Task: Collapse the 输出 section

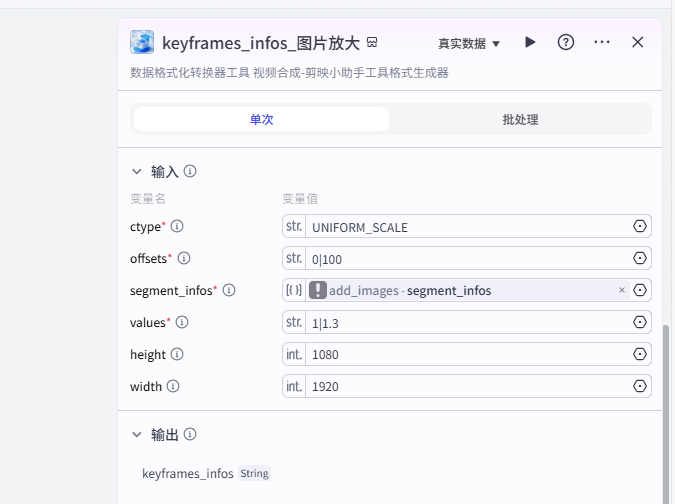Action: click(137, 435)
